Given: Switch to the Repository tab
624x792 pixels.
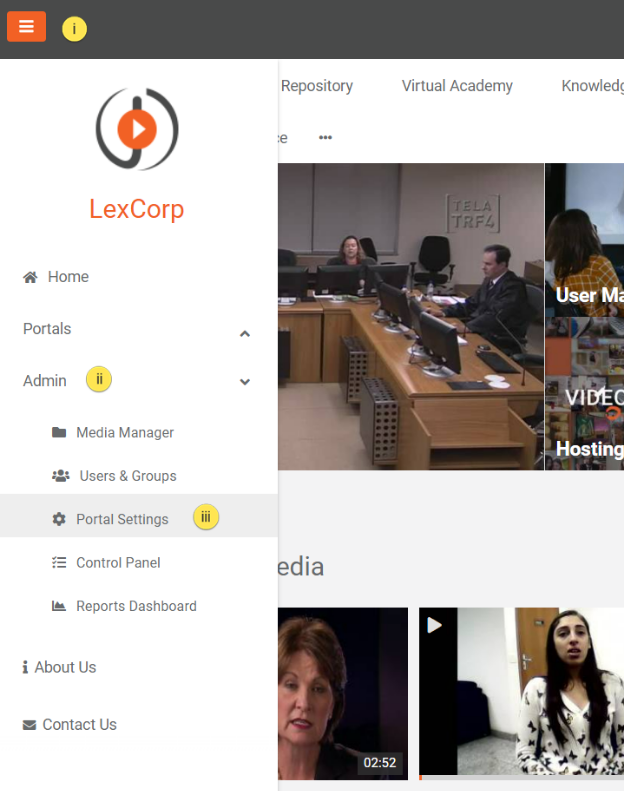Looking at the screenshot, I should [317, 86].
